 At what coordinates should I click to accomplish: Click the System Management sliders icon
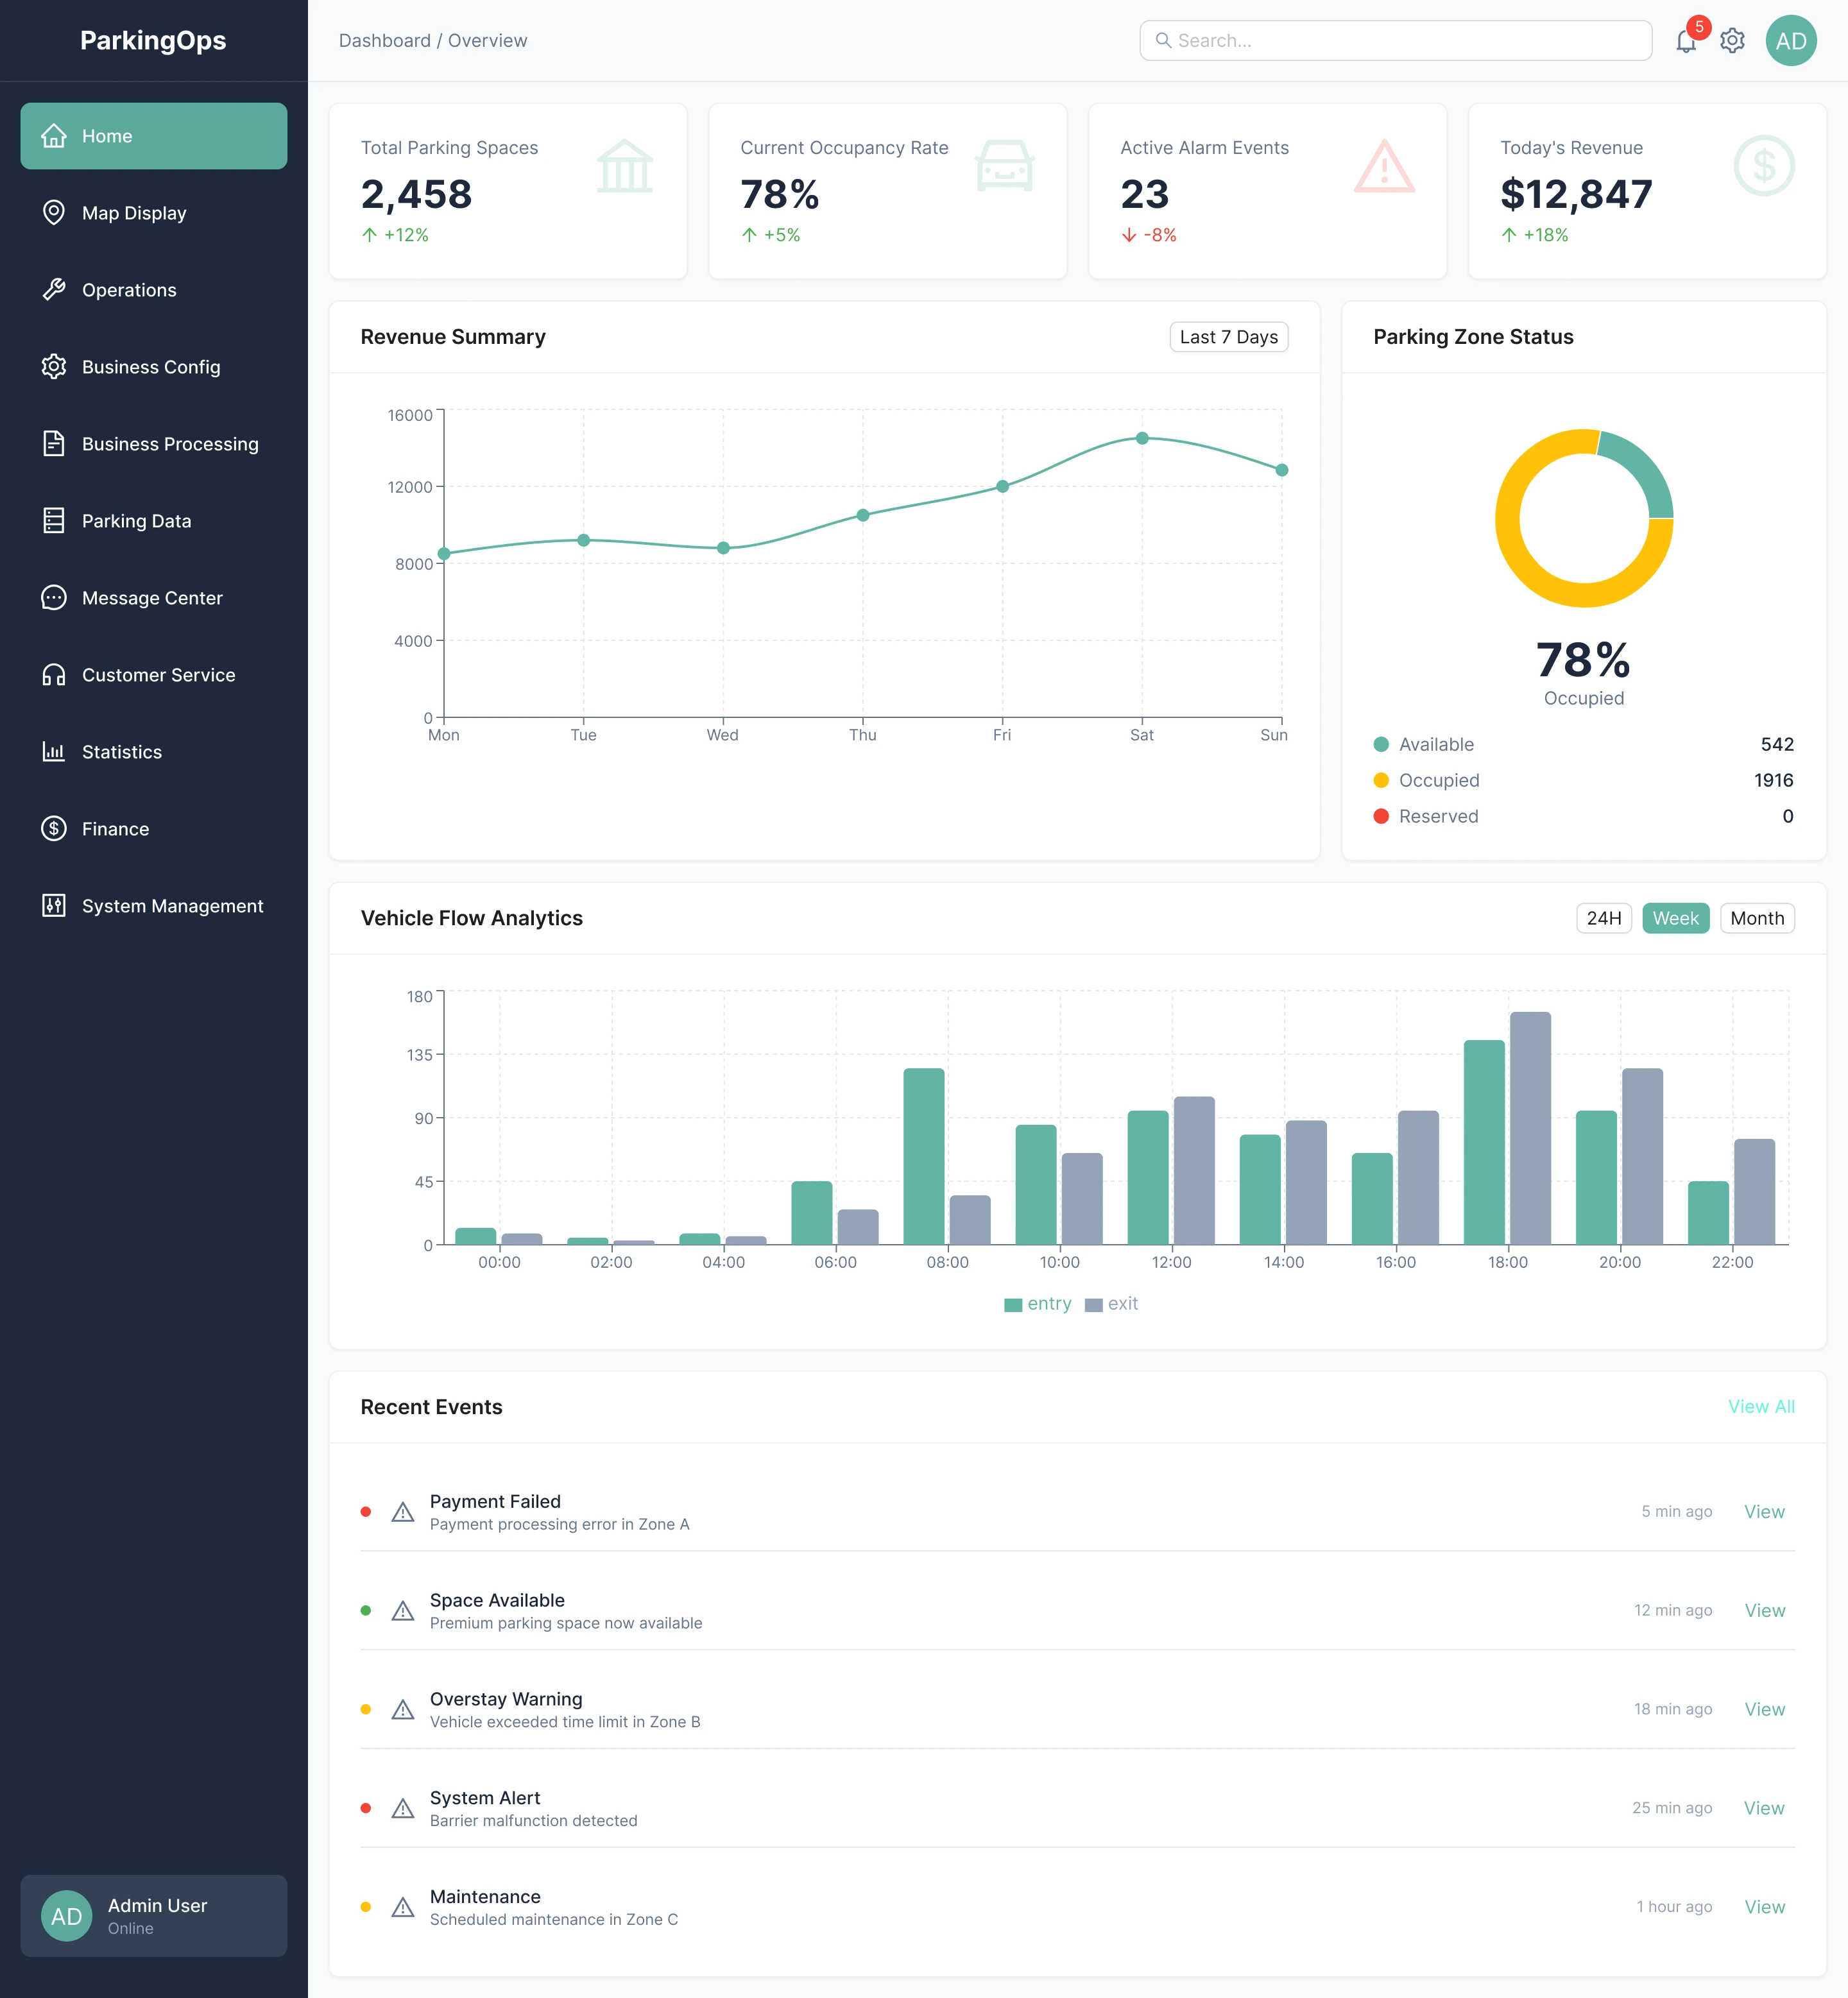pos(54,906)
